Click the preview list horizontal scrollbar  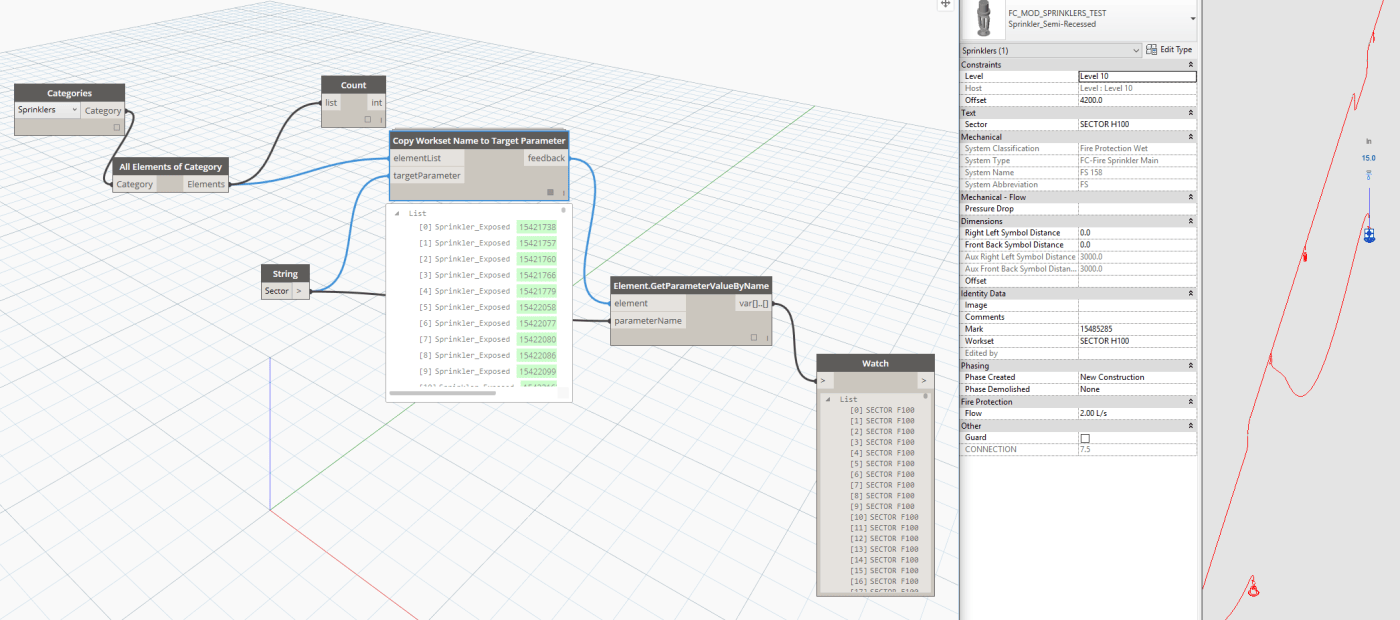[442, 393]
